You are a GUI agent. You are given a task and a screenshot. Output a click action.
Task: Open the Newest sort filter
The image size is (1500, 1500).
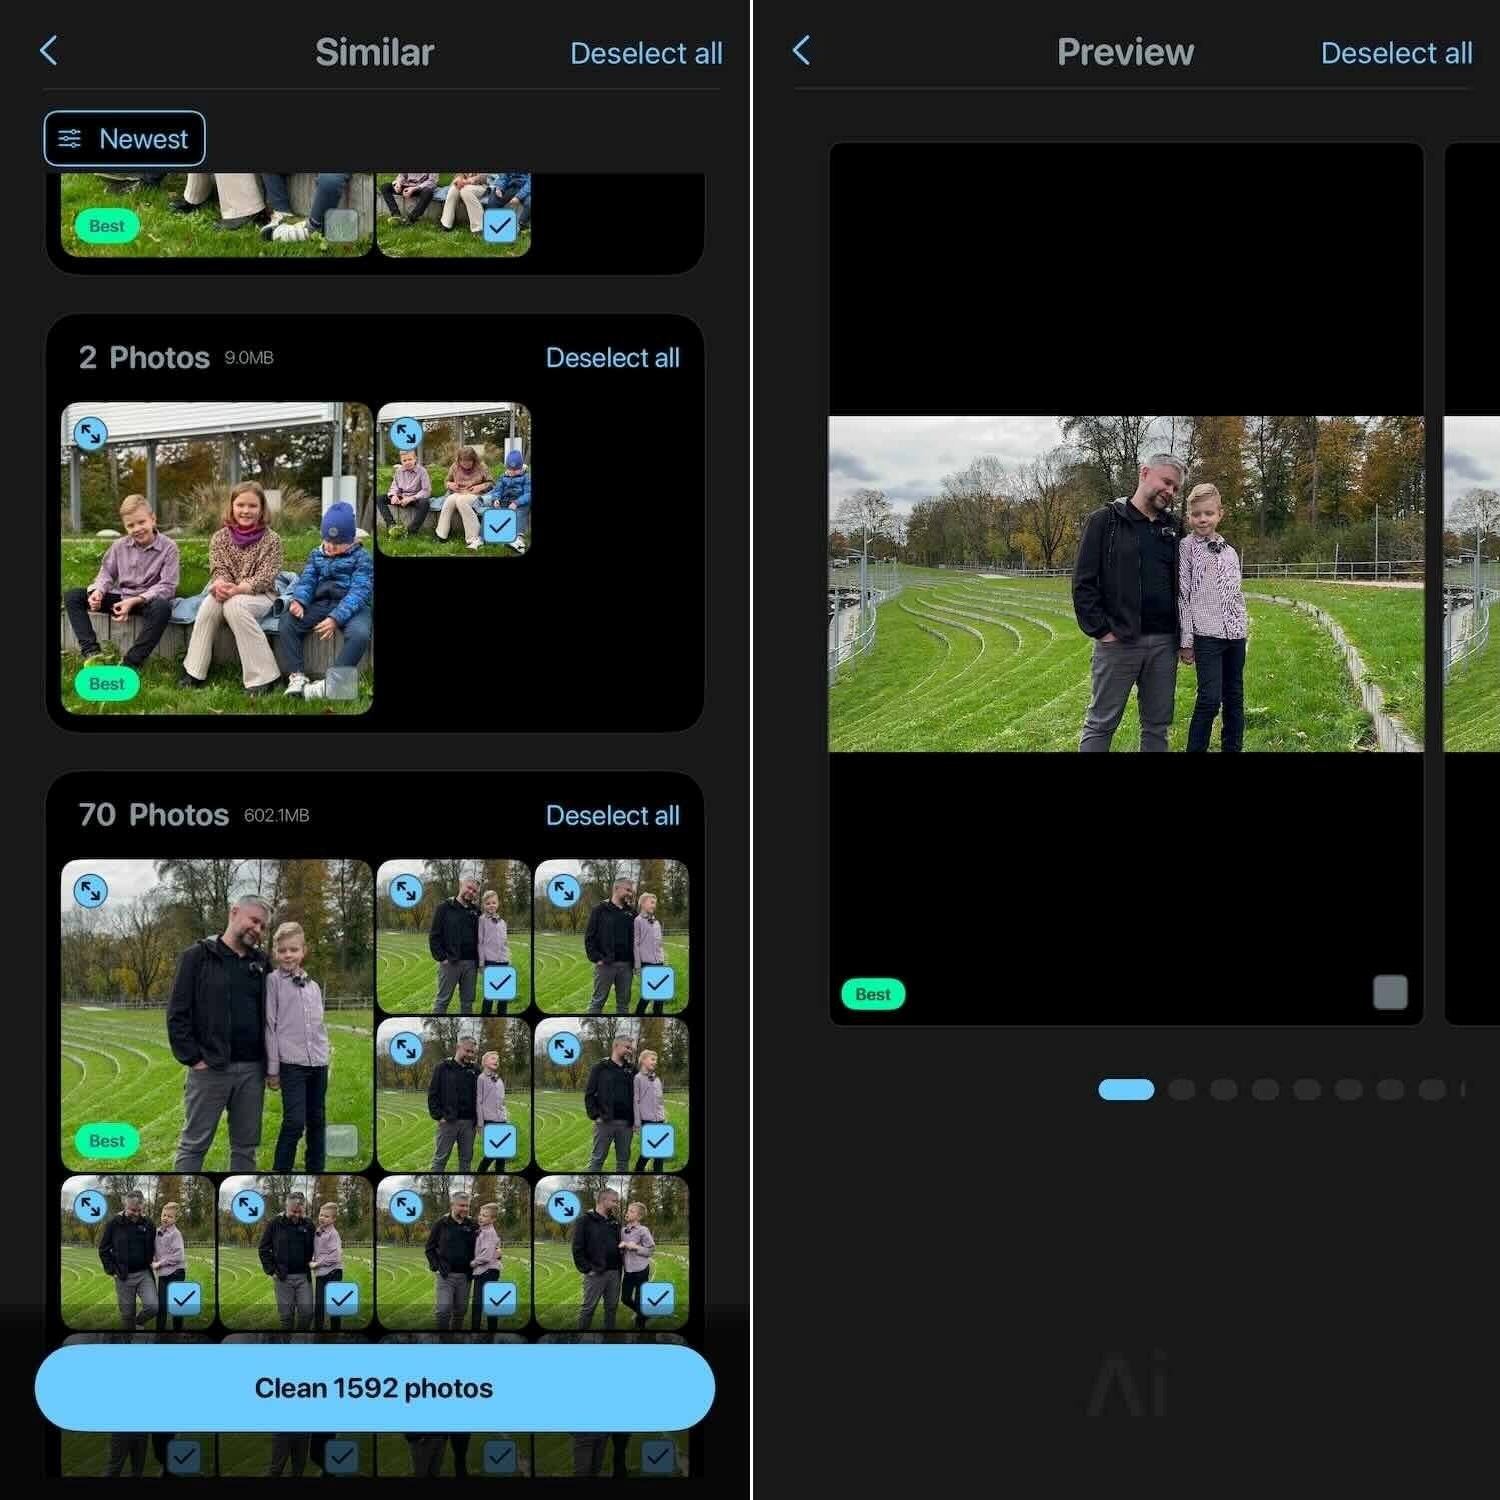click(x=124, y=138)
